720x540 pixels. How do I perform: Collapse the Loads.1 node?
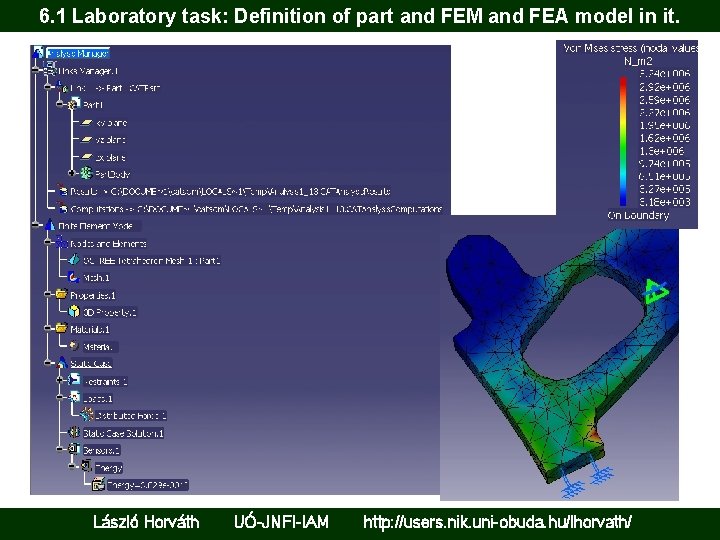tap(60, 398)
